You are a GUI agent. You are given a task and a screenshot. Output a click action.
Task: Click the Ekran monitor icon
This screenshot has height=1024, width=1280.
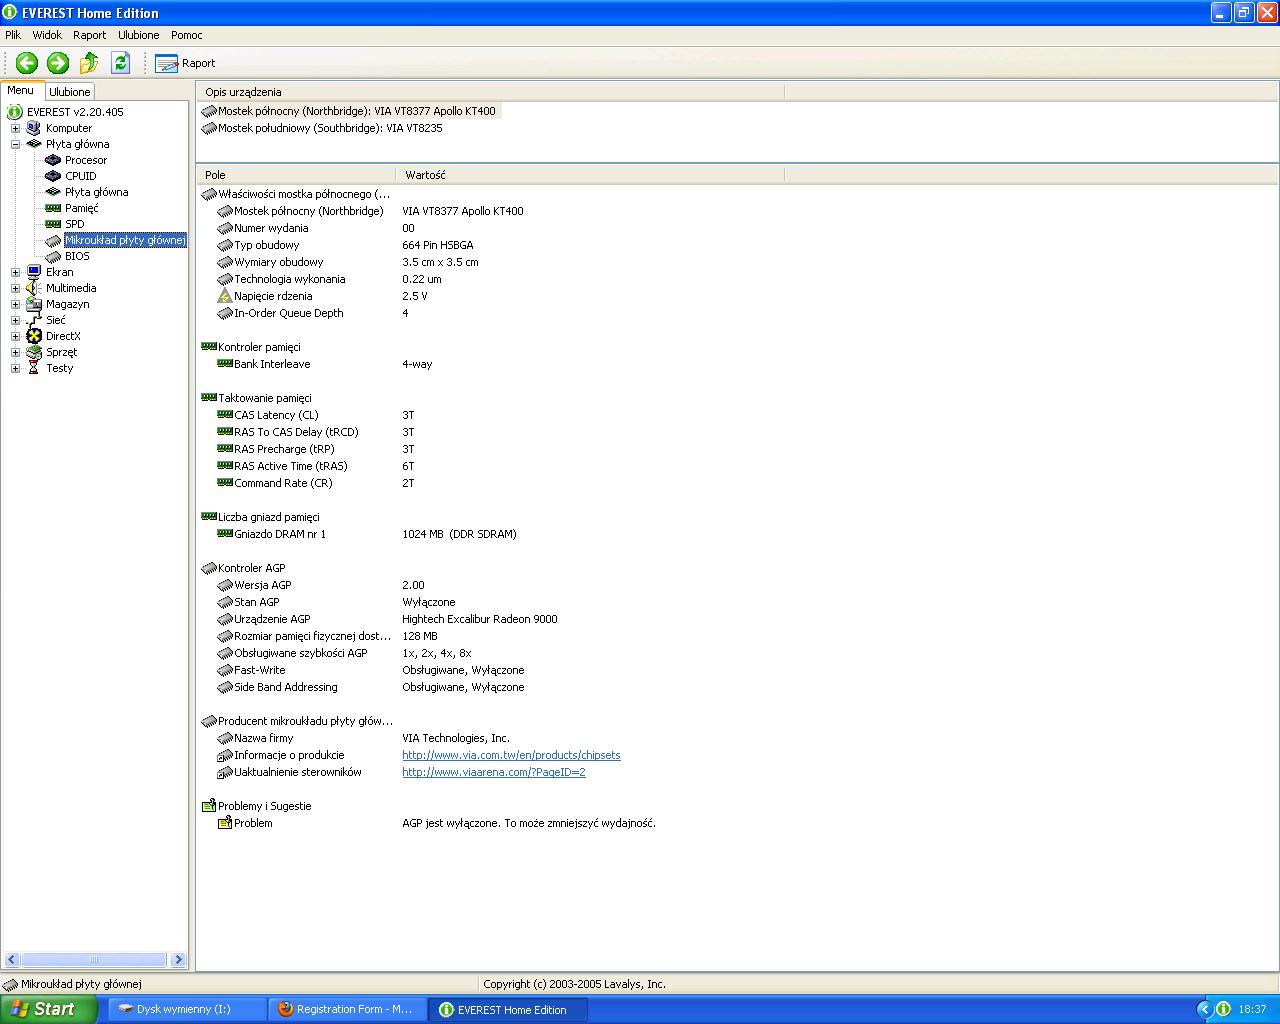coord(34,272)
